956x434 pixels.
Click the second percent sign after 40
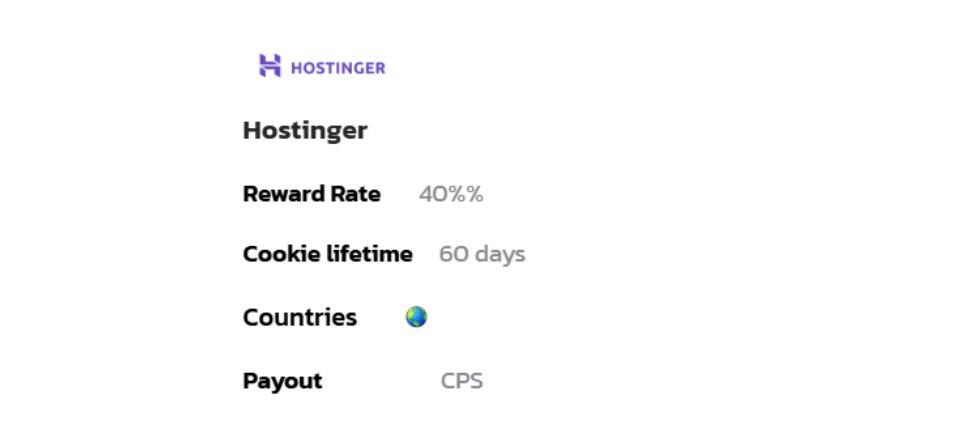click(x=474, y=194)
